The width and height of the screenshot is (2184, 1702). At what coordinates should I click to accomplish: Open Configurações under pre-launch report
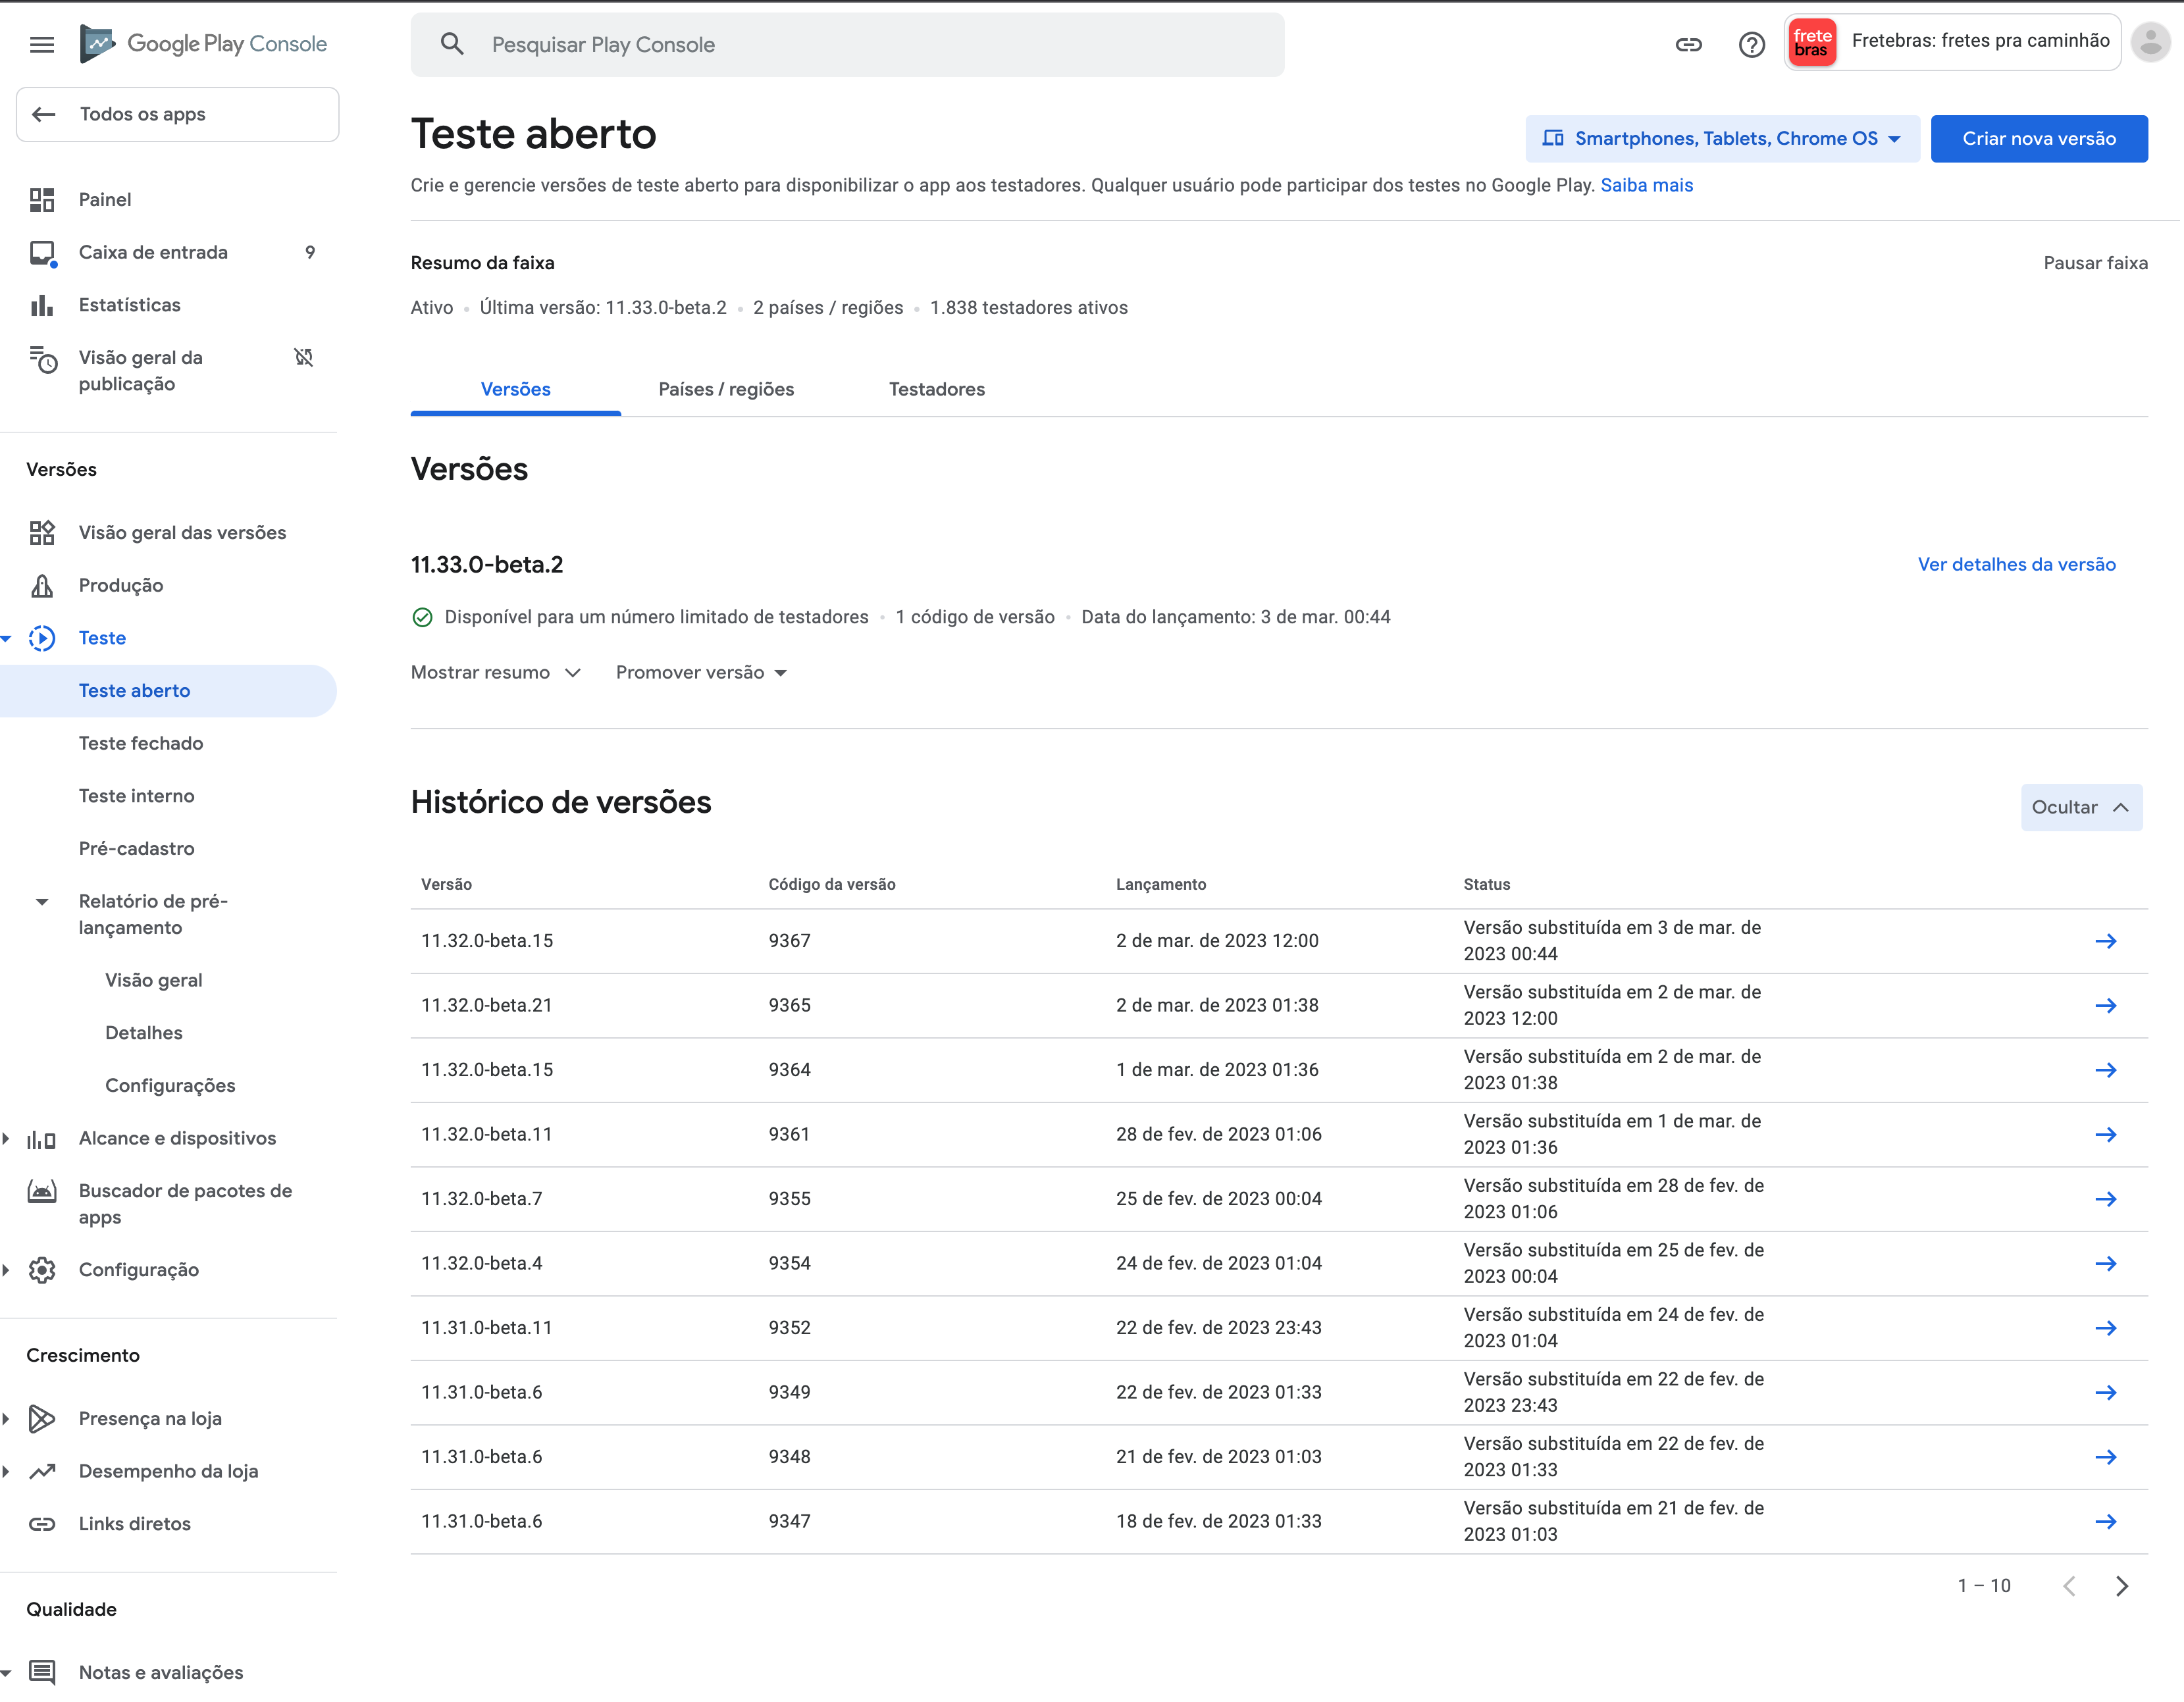[170, 1086]
